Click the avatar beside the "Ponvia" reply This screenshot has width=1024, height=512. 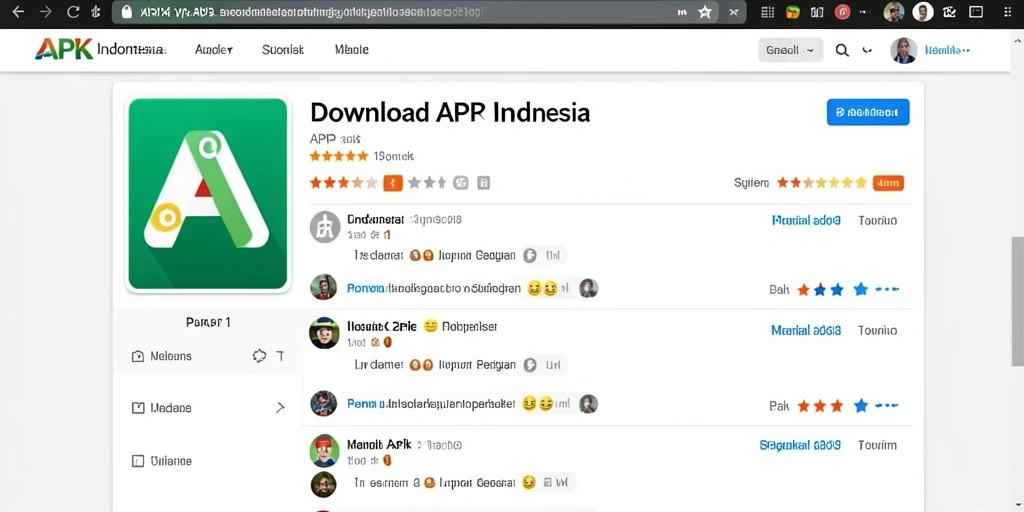click(323, 287)
